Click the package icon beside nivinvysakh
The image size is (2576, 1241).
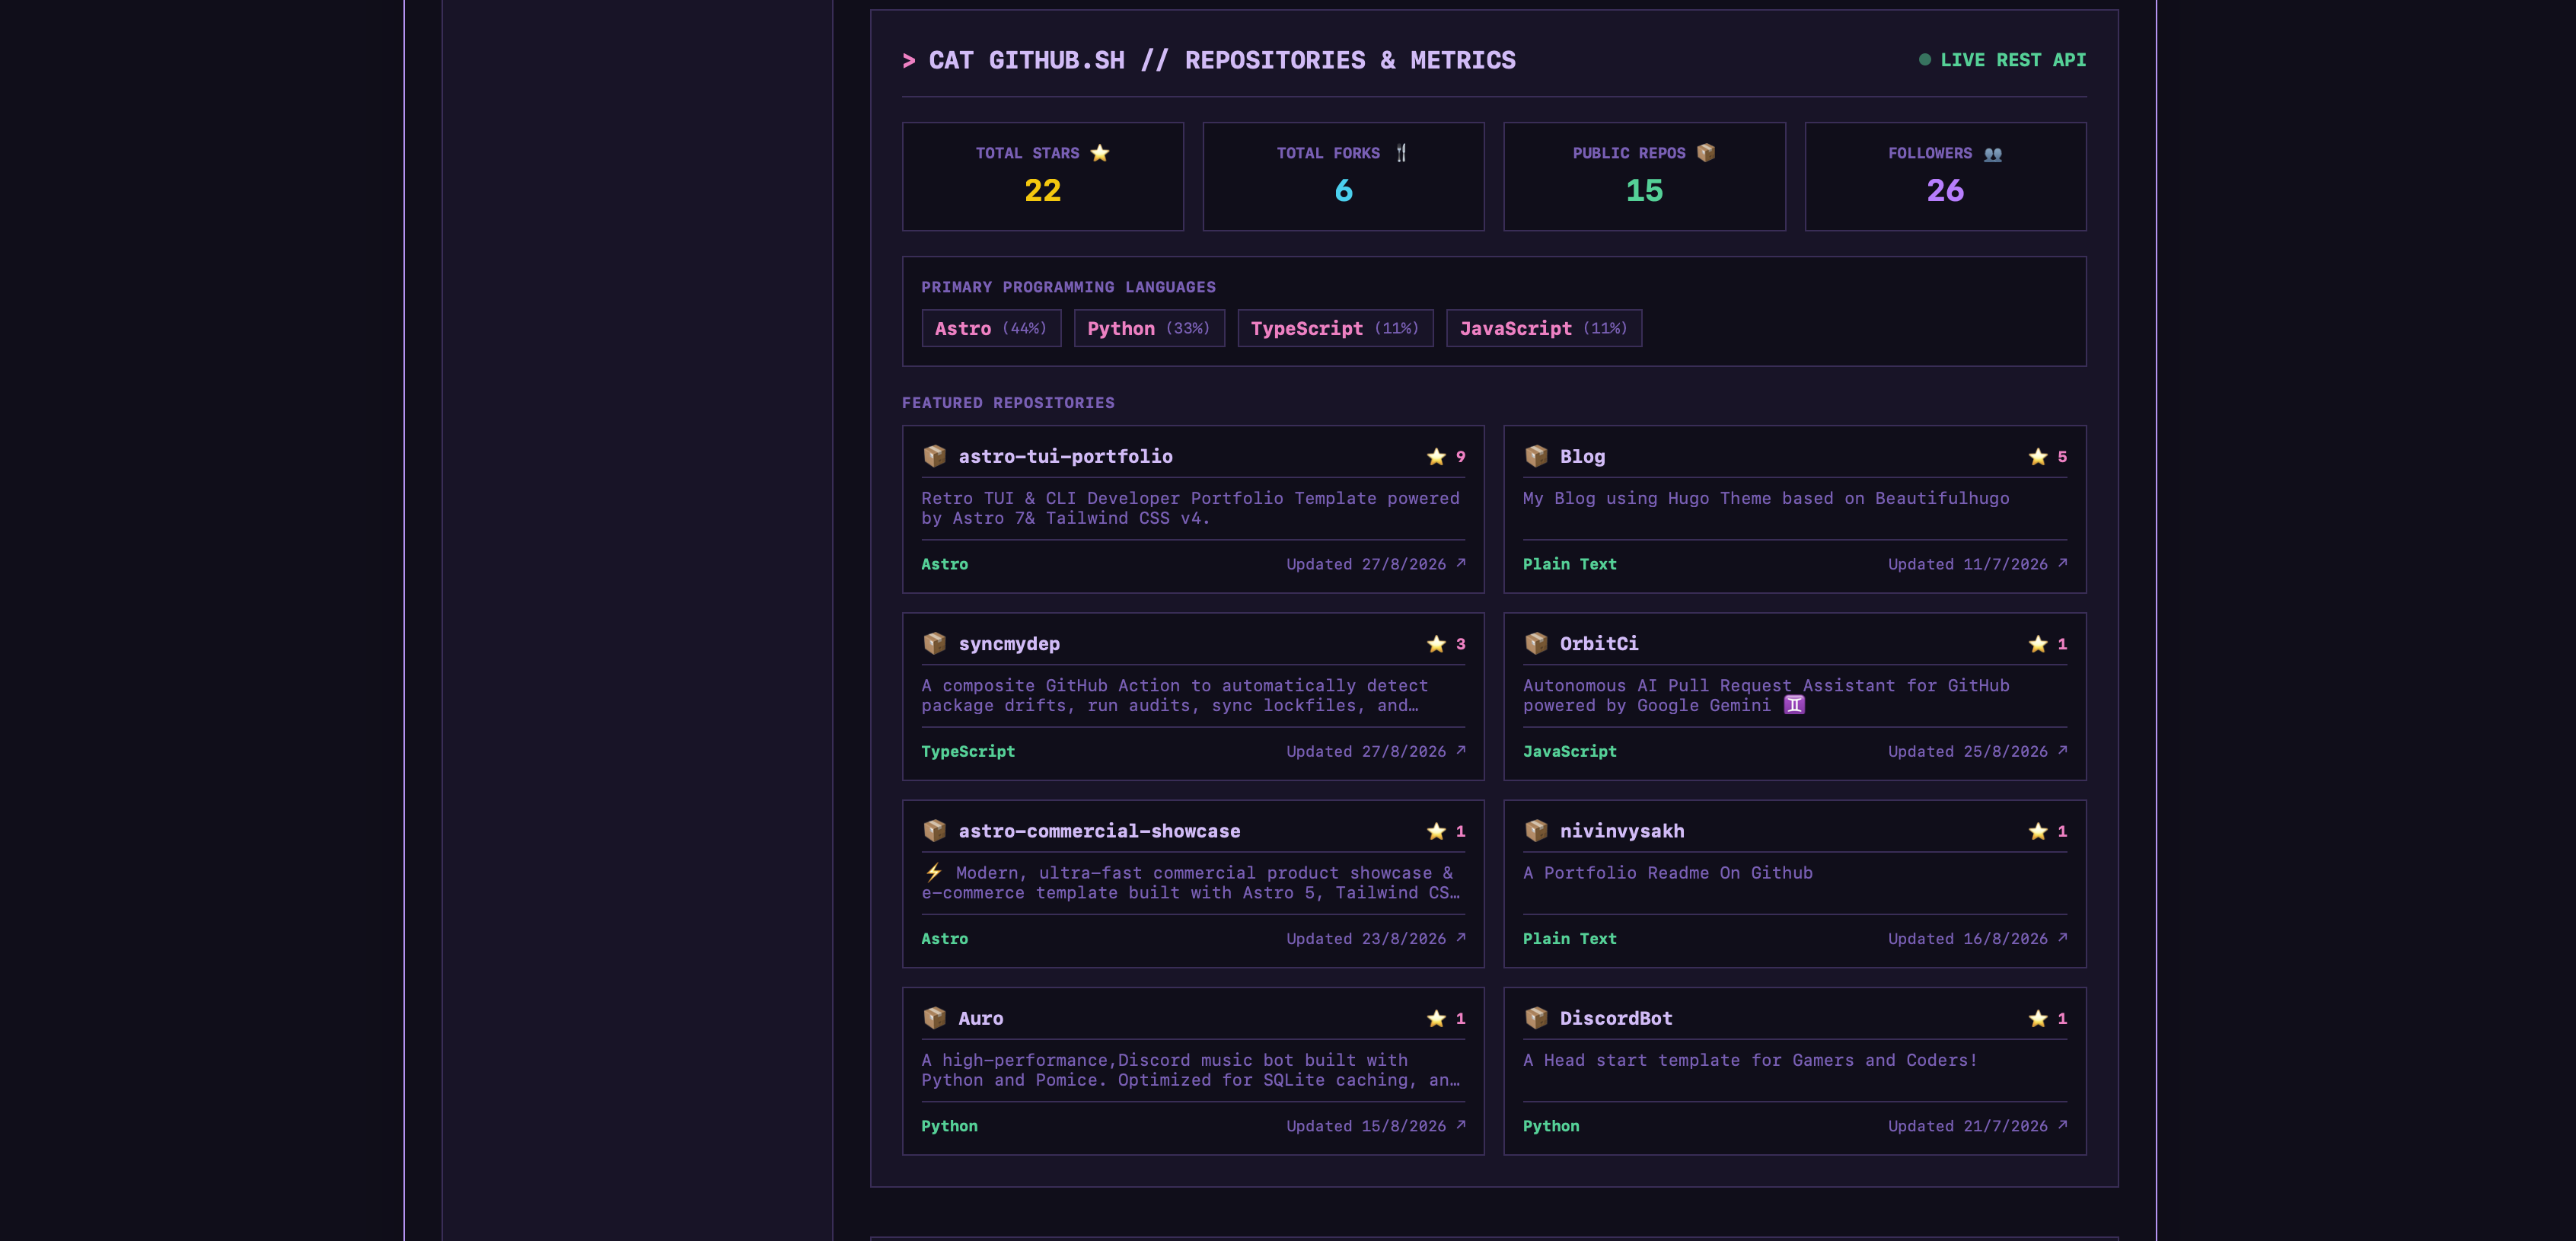(x=1536, y=830)
